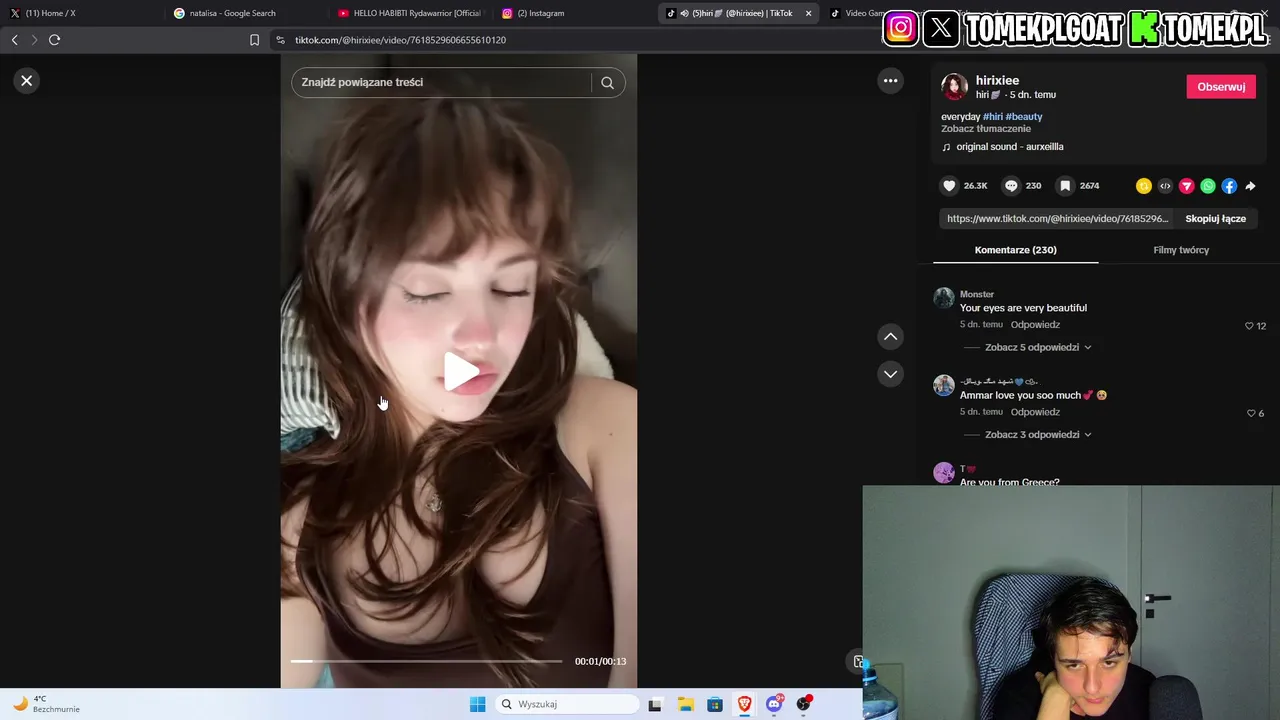Save video with the bookmark icon
This screenshot has height=720, width=1280.
(x=1066, y=186)
